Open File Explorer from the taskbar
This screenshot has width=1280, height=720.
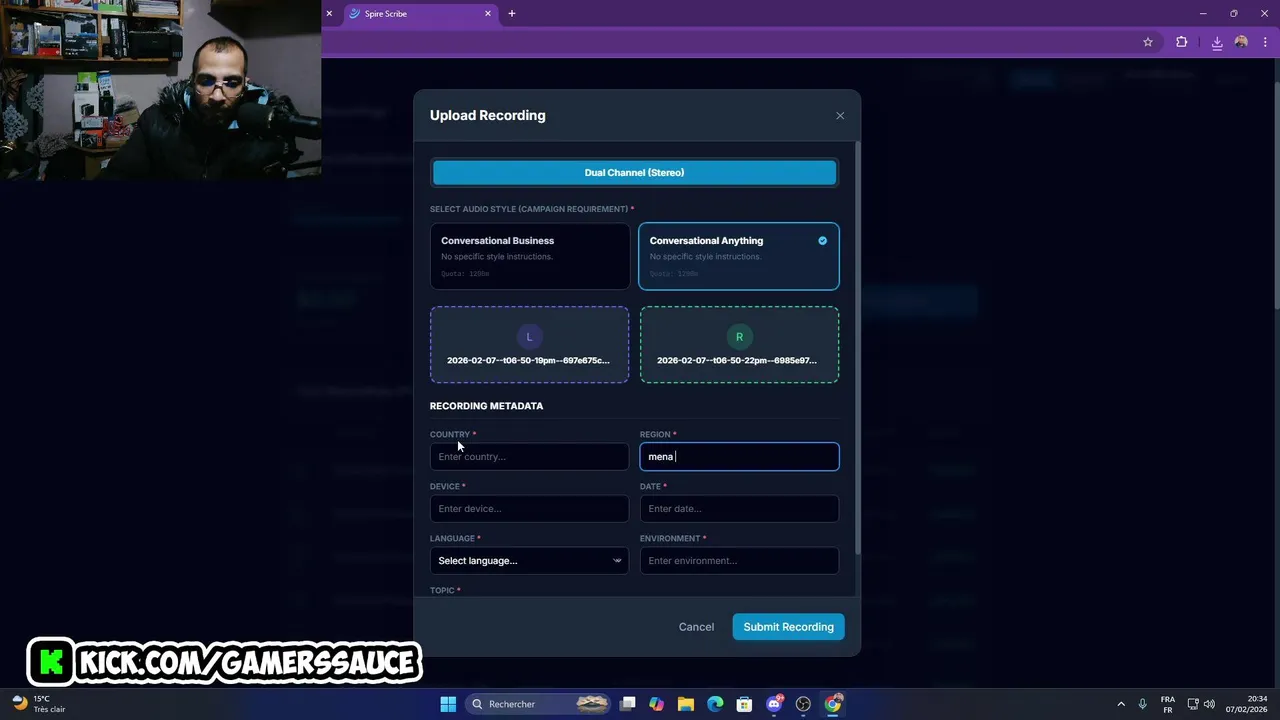tap(686, 704)
